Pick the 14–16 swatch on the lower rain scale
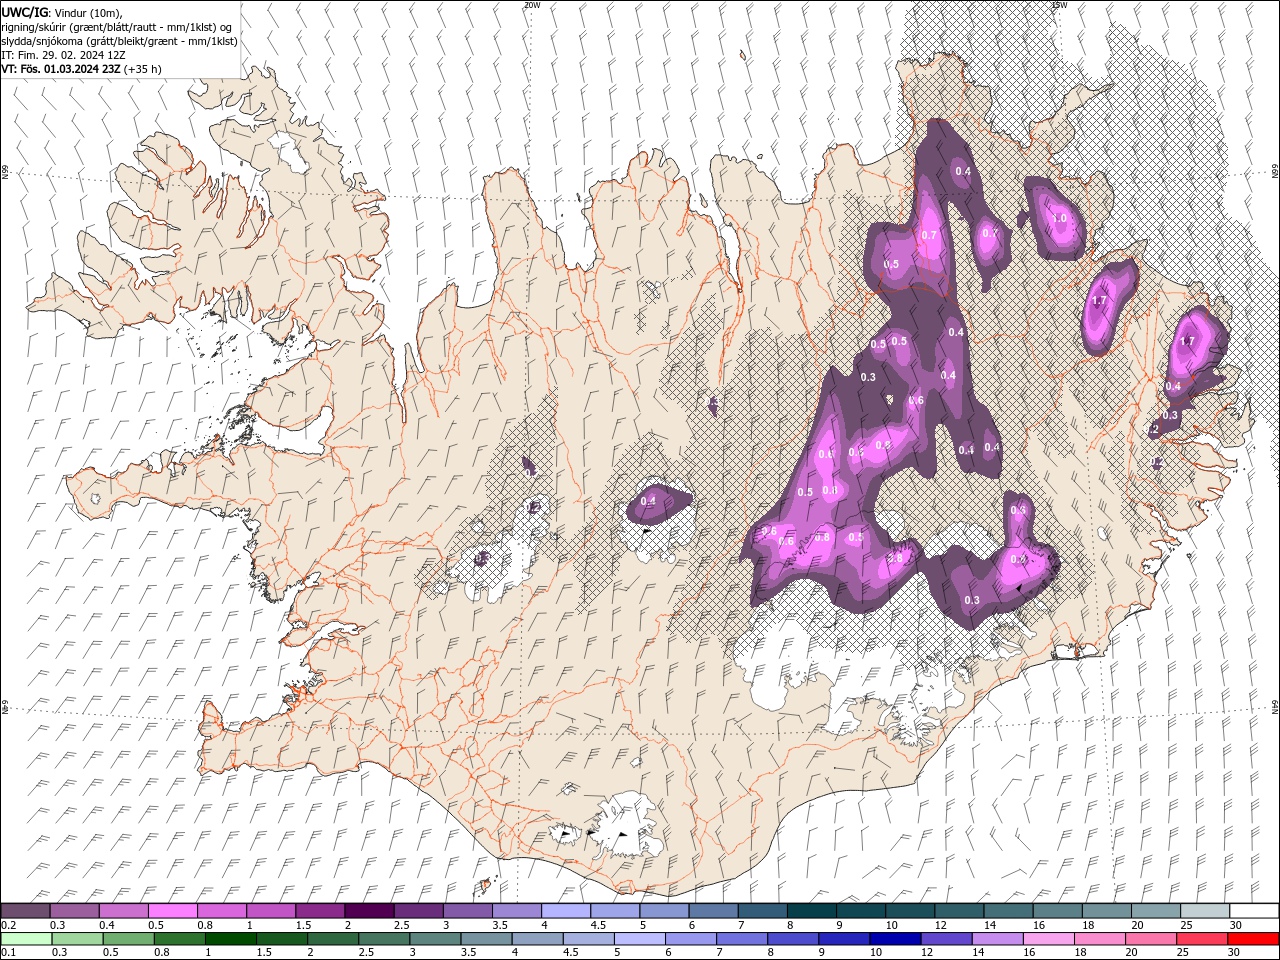Screen dimensions: 1280x960 pos(999,939)
